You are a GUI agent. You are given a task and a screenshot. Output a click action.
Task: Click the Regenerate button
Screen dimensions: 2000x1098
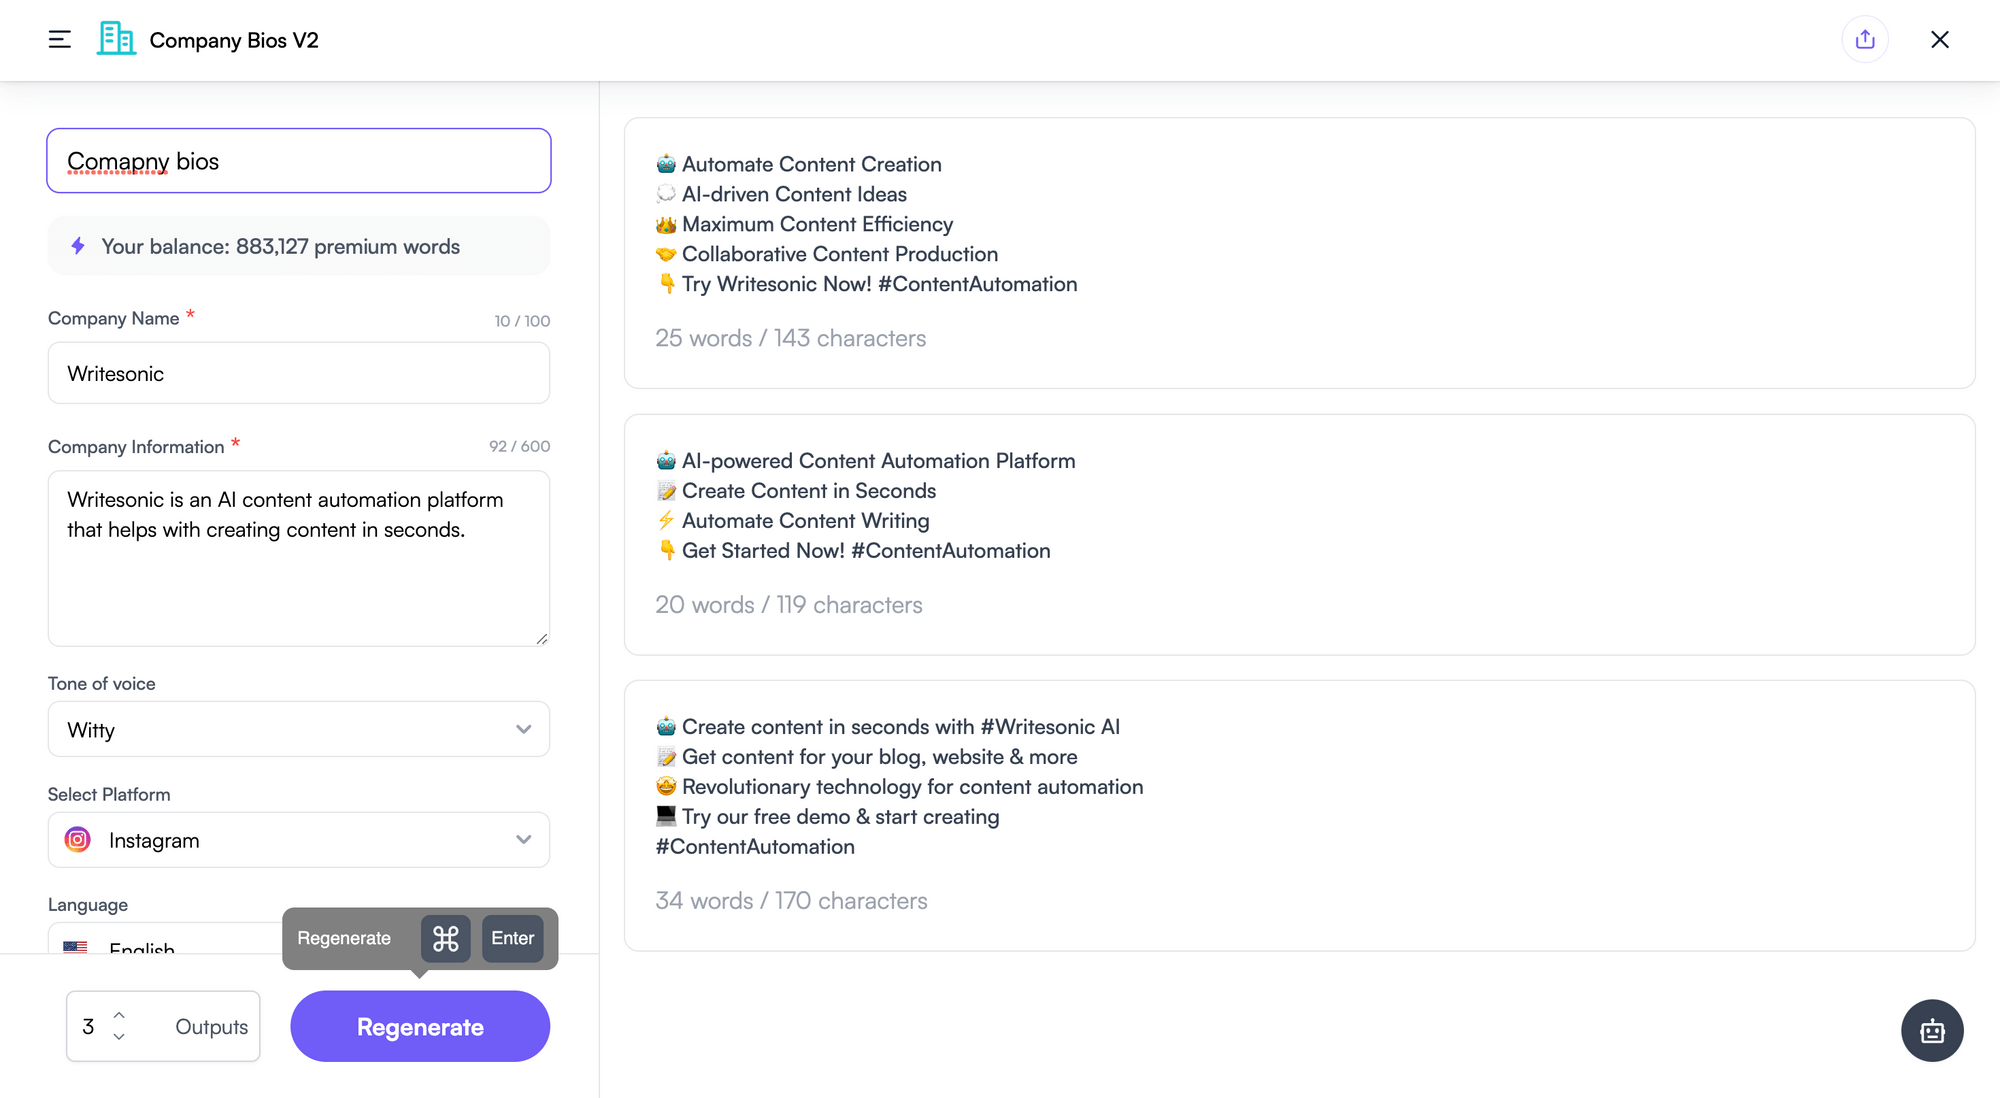pos(419,1025)
